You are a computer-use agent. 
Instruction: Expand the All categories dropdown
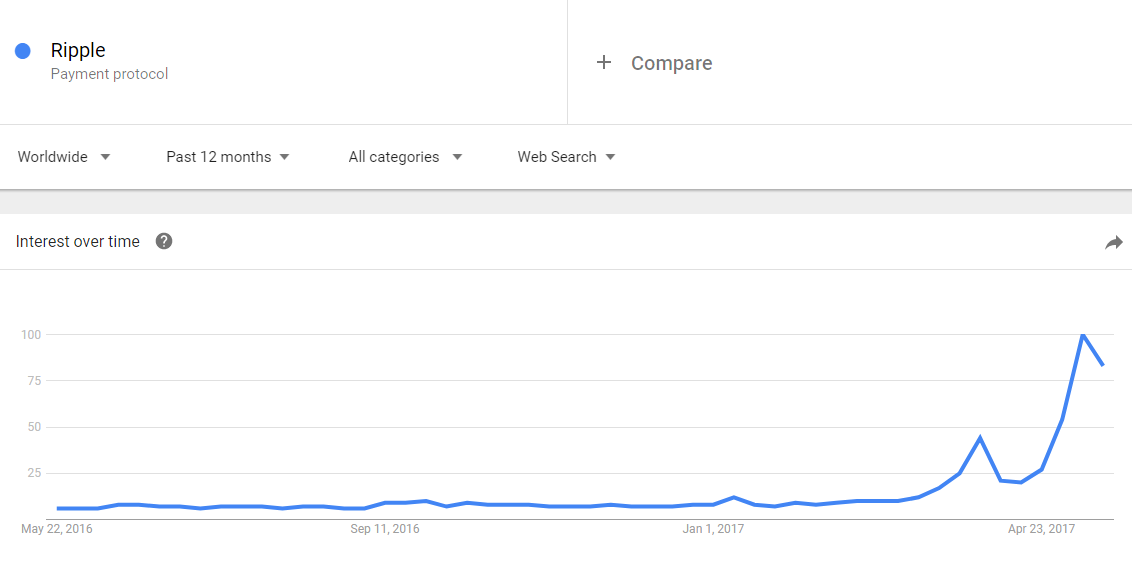pos(406,157)
